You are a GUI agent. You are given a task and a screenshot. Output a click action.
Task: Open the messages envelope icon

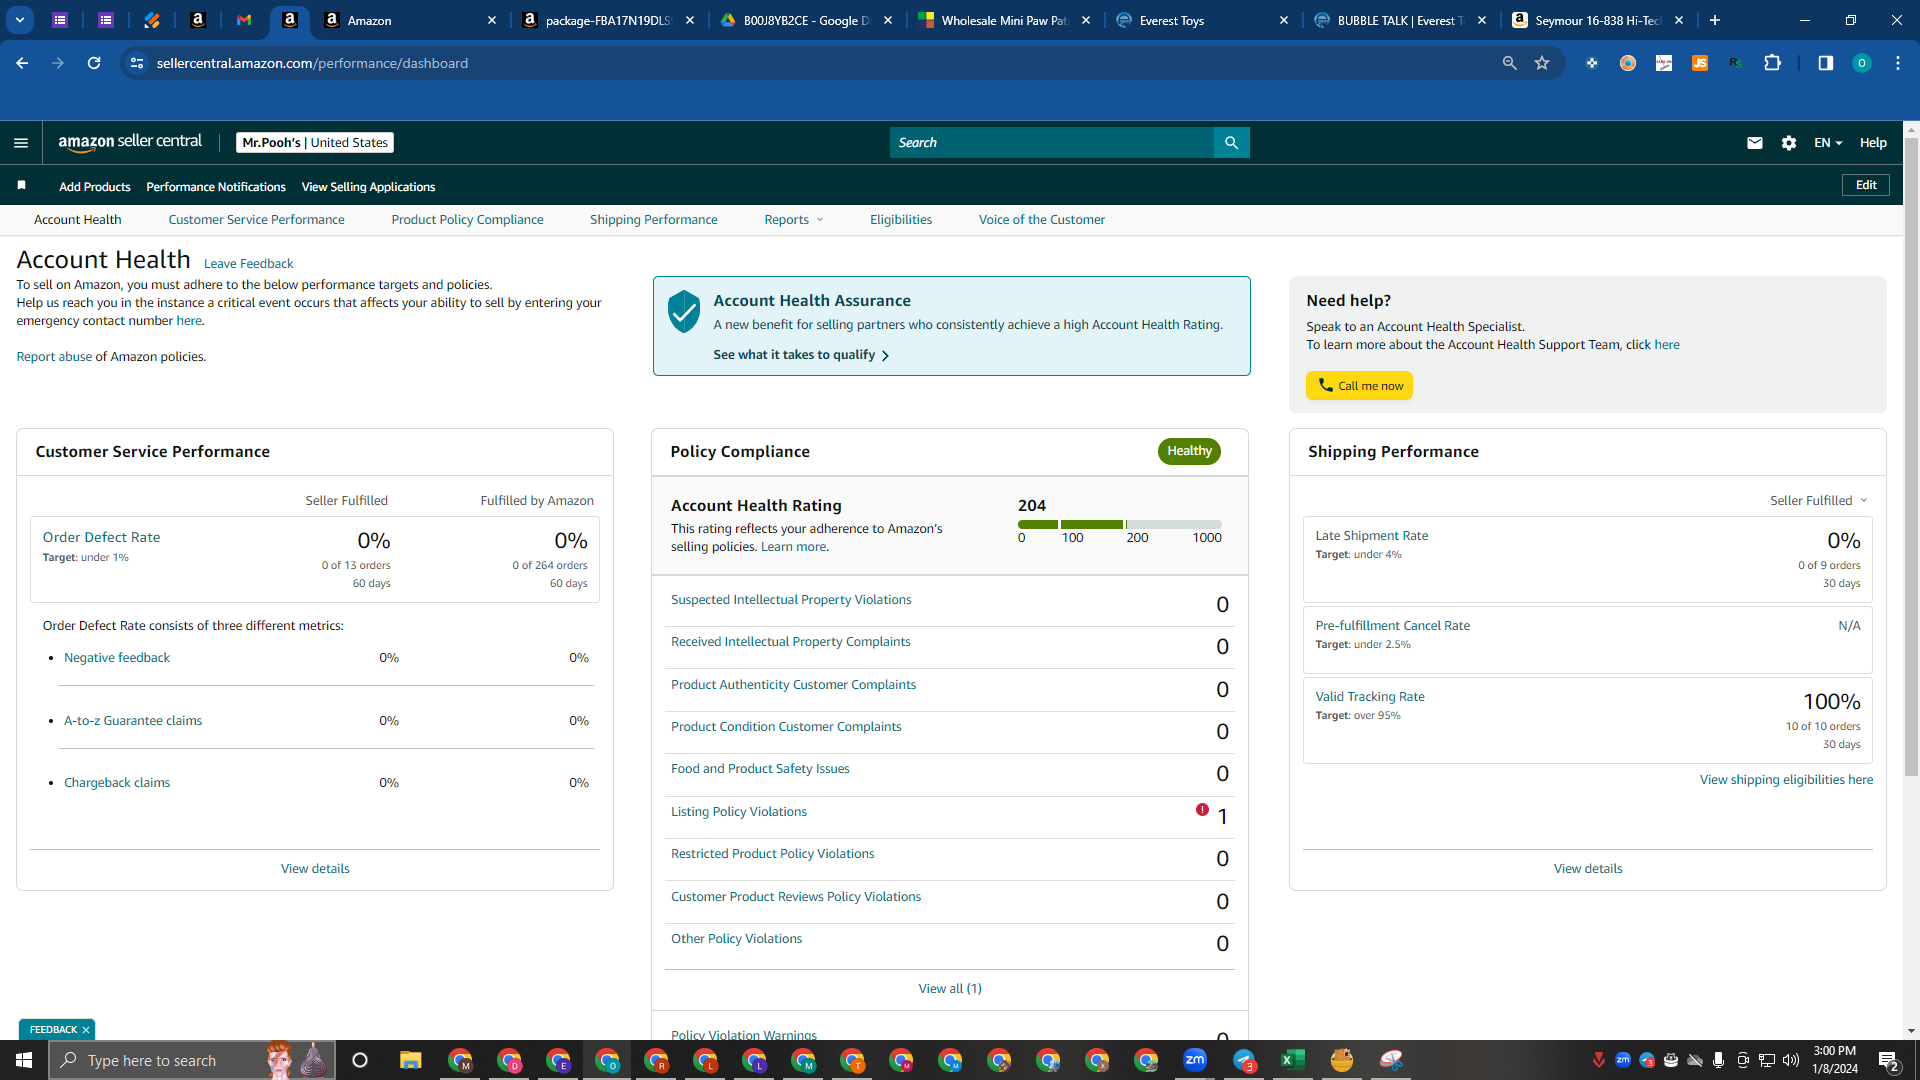point(1754,143)
